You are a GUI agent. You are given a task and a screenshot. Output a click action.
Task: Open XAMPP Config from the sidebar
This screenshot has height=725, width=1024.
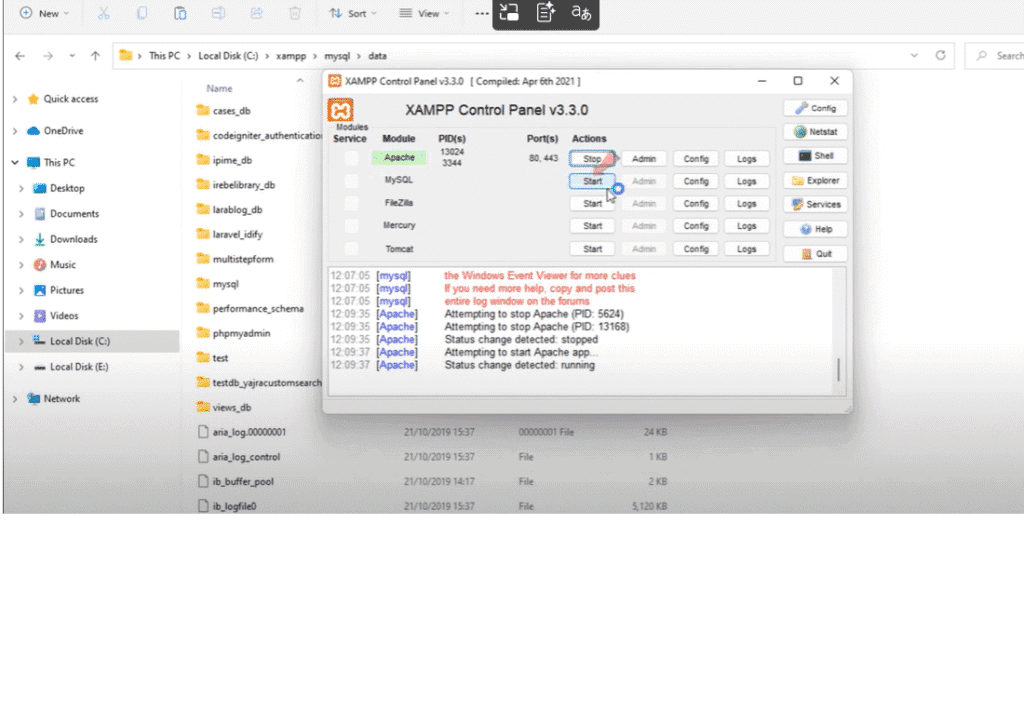815,108
